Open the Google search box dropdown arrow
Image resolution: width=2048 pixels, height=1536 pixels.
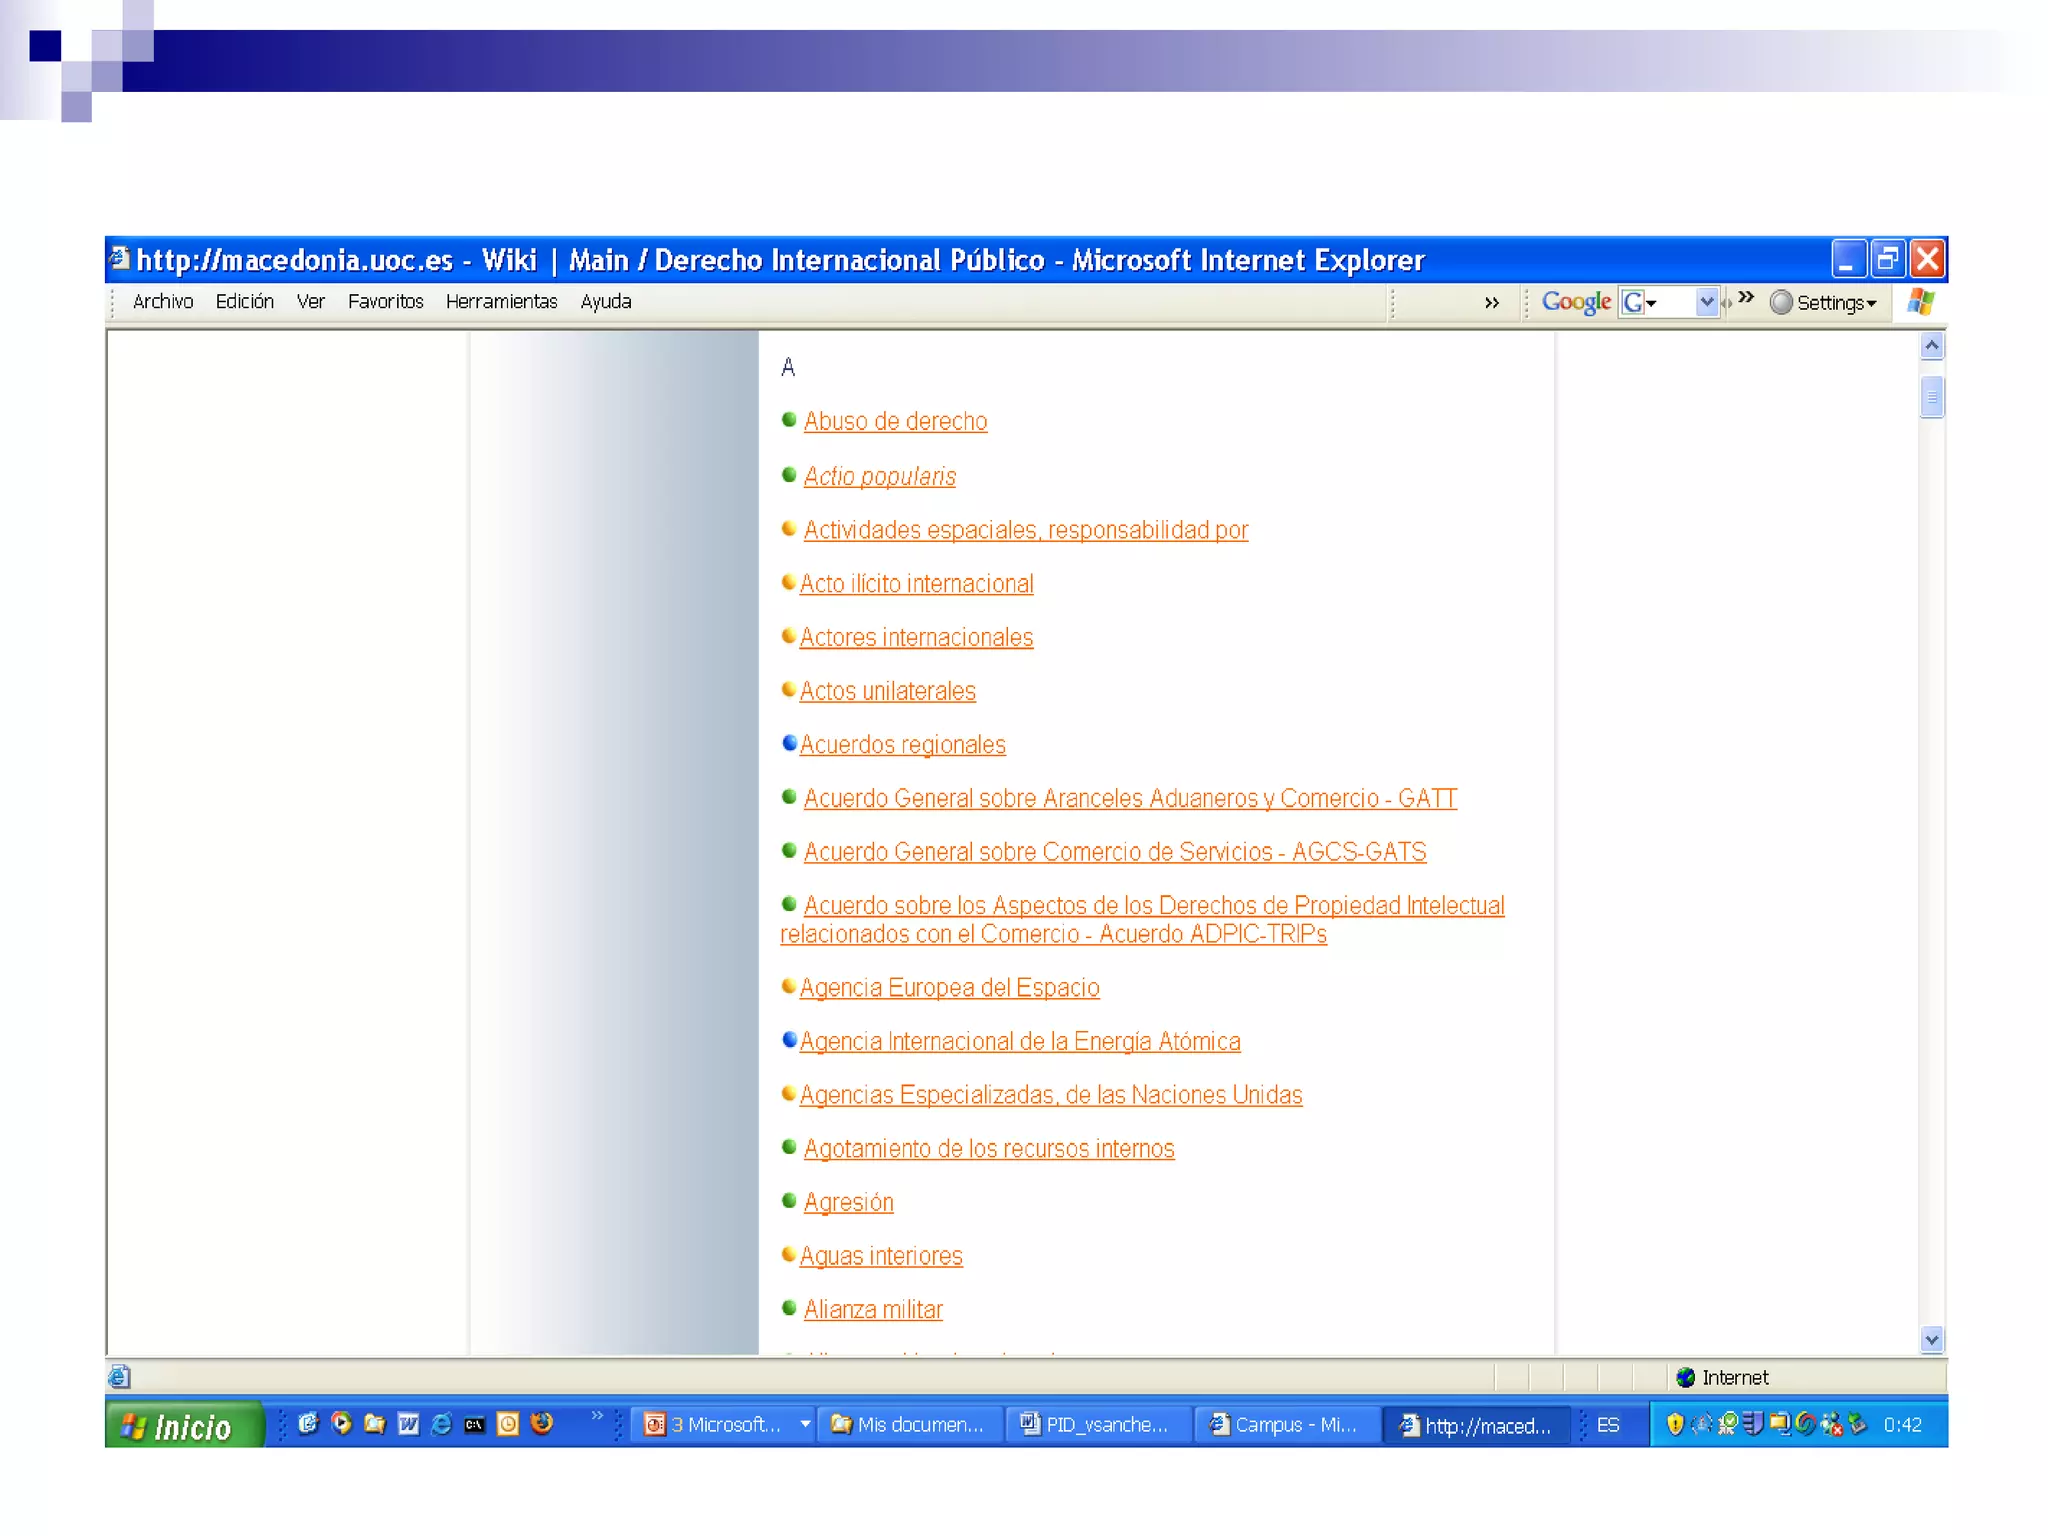point(1706,302)
